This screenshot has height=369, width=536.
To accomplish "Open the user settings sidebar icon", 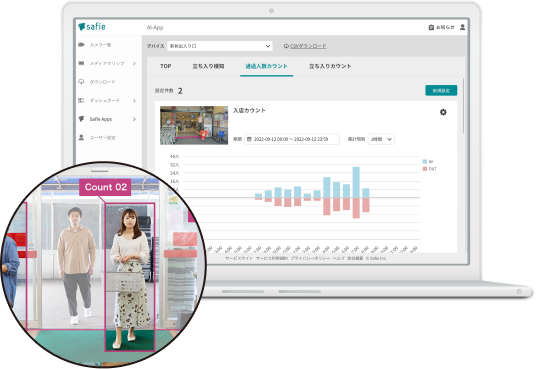I will (x=81, y=137).
